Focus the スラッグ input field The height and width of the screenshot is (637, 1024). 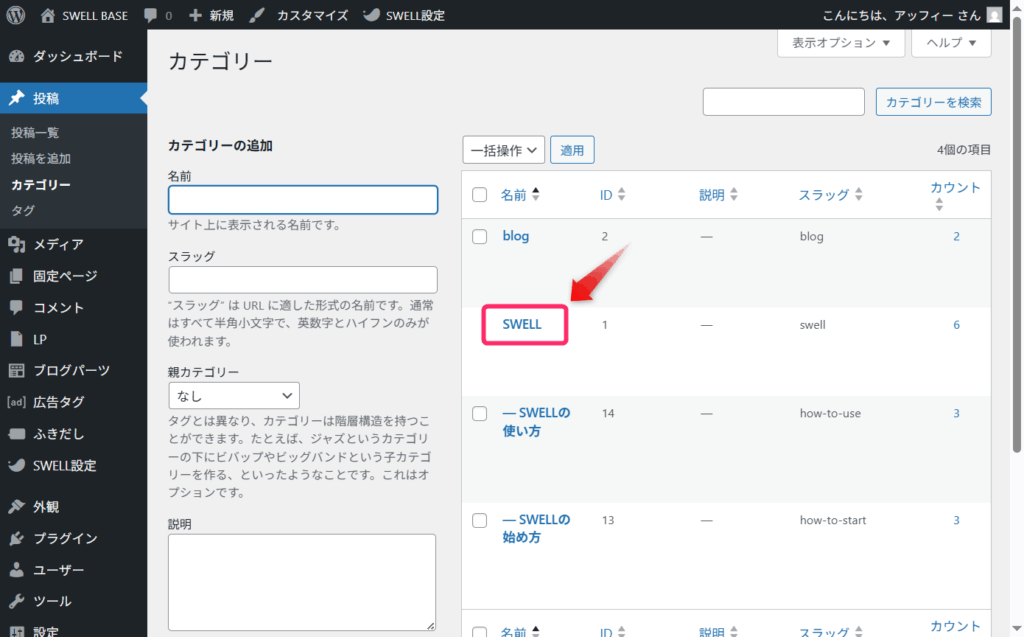[x=303, y=280]
